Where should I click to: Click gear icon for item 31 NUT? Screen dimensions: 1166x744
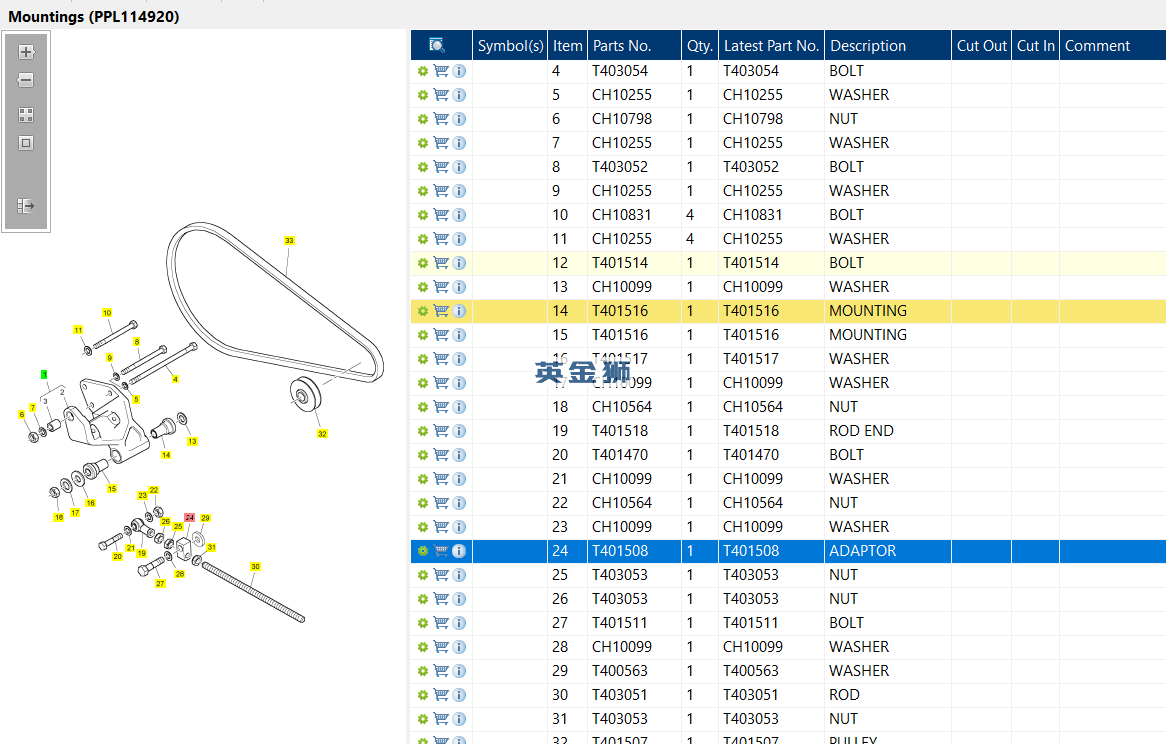[x=423, y=719]
